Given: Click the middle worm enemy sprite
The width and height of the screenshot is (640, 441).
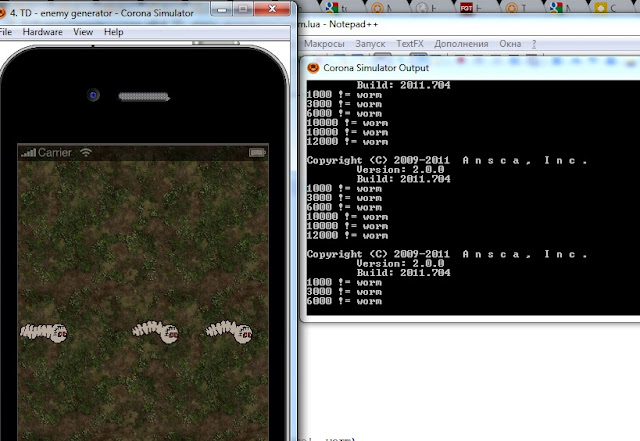Looking at the screenshot, I should (x=156, y=332).
